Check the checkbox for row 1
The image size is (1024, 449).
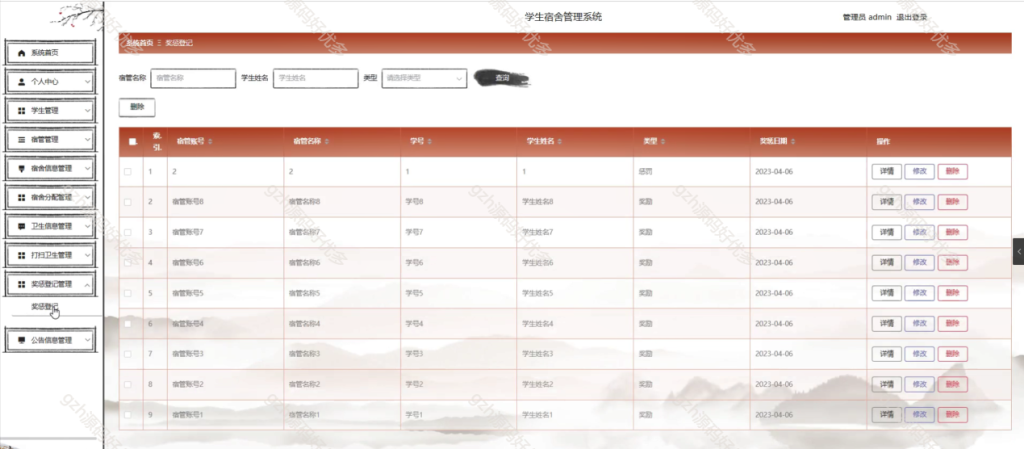(127, 172)
